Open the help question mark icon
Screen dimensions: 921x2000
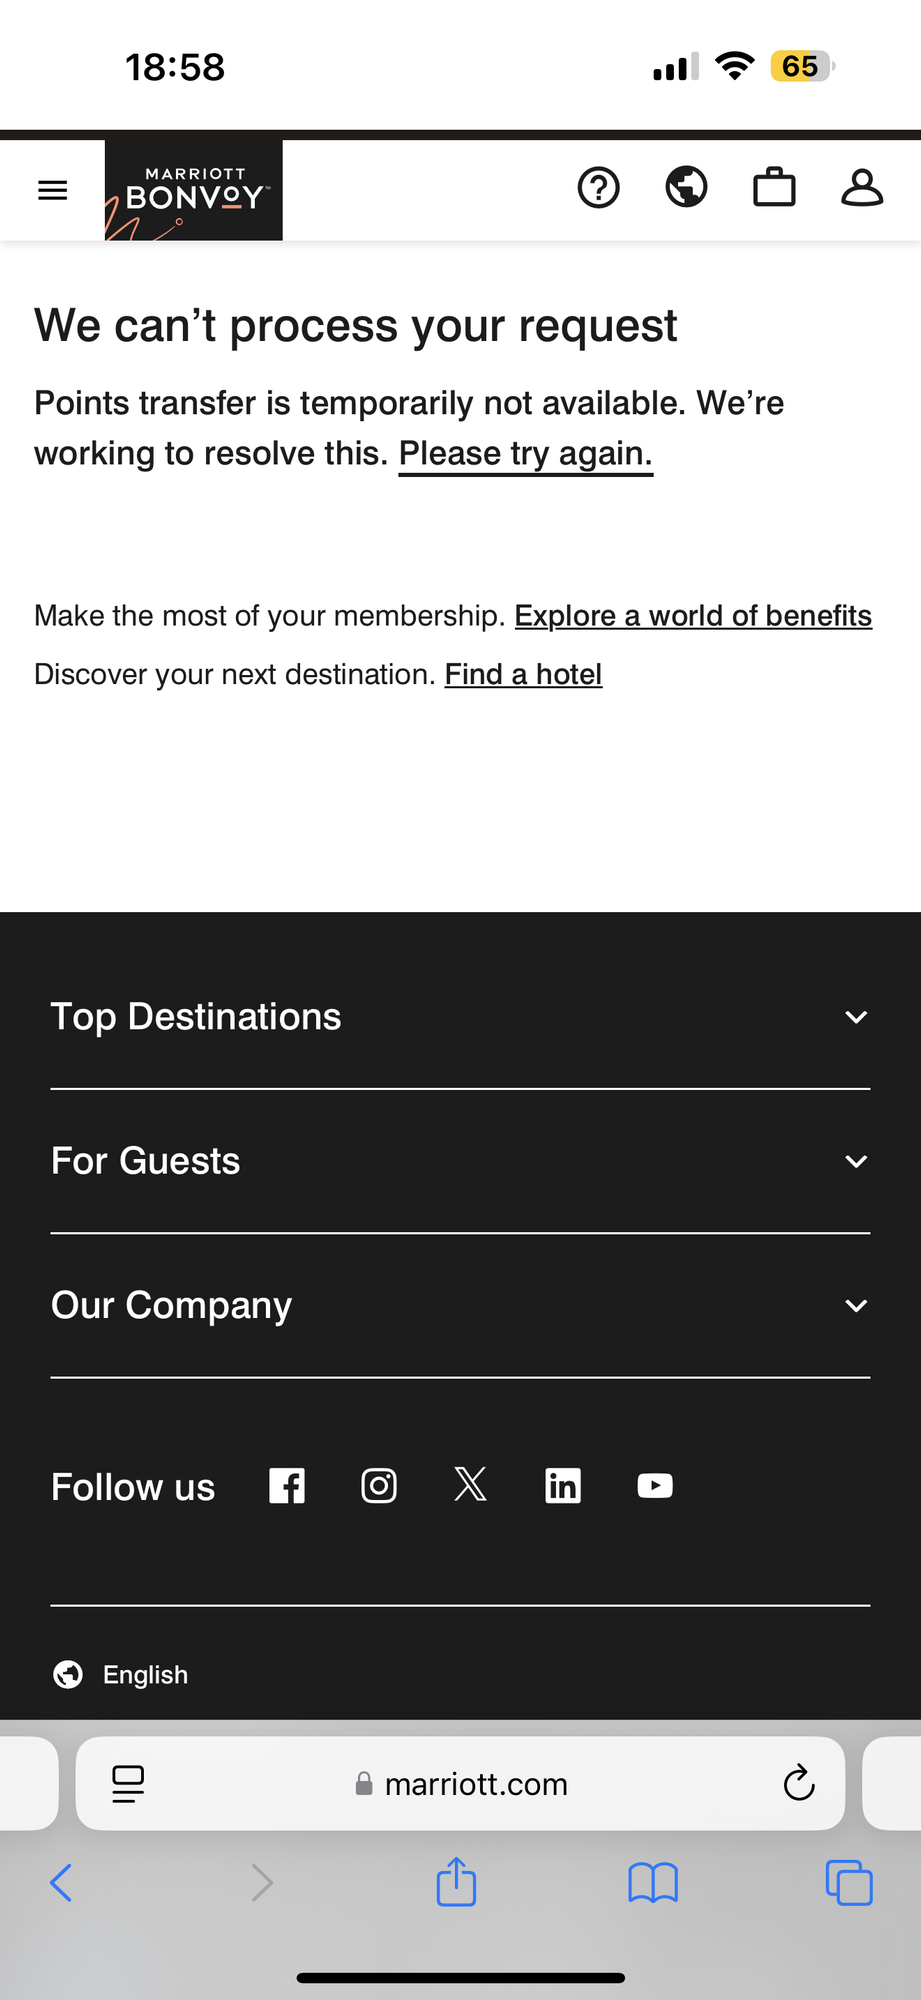(x=599, y=188)
